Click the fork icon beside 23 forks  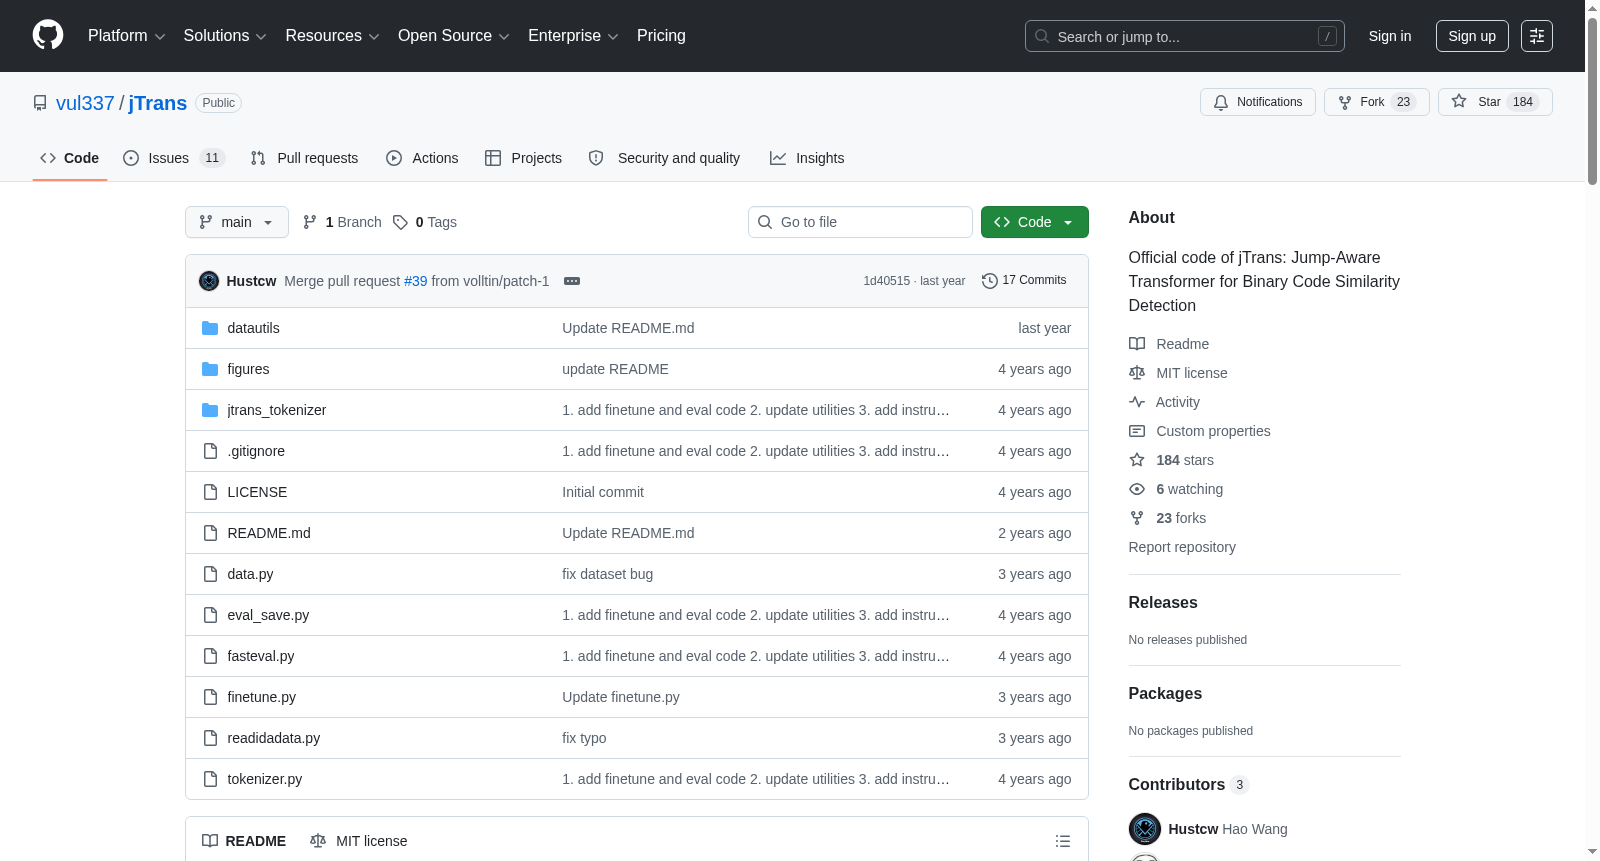coord(1137,518)
